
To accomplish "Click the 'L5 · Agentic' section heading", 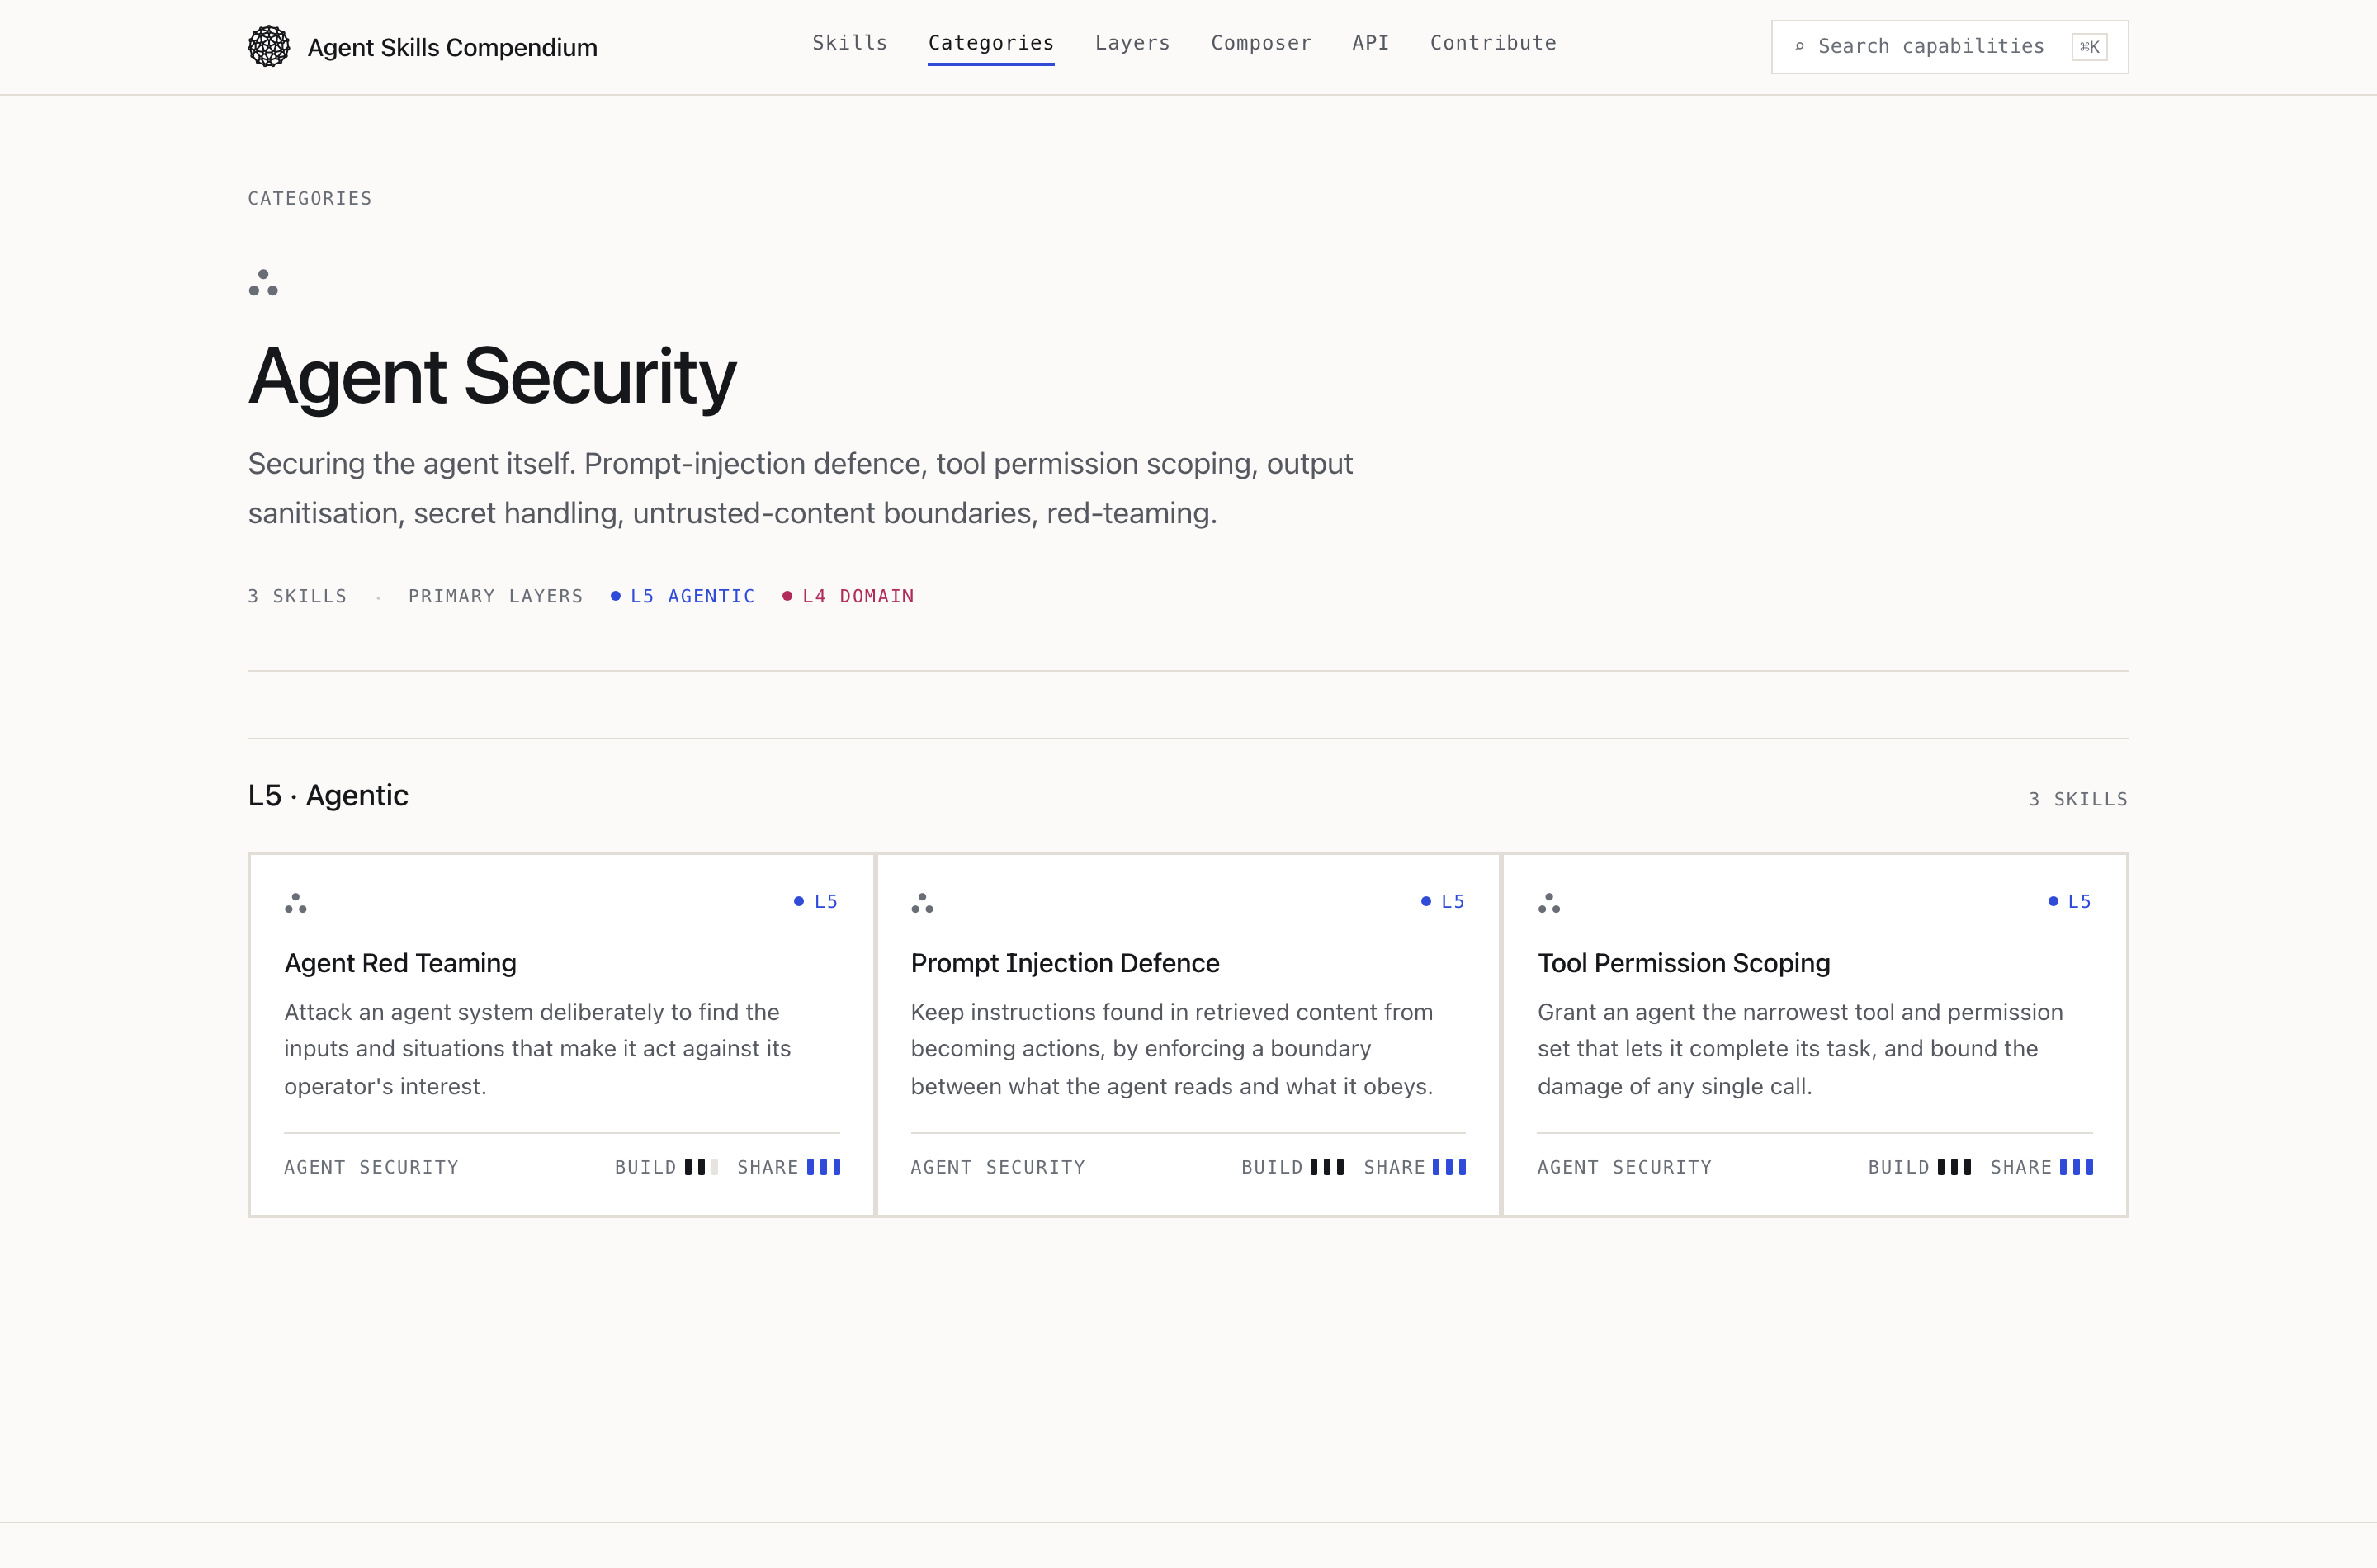I will (x=328, y=795).
